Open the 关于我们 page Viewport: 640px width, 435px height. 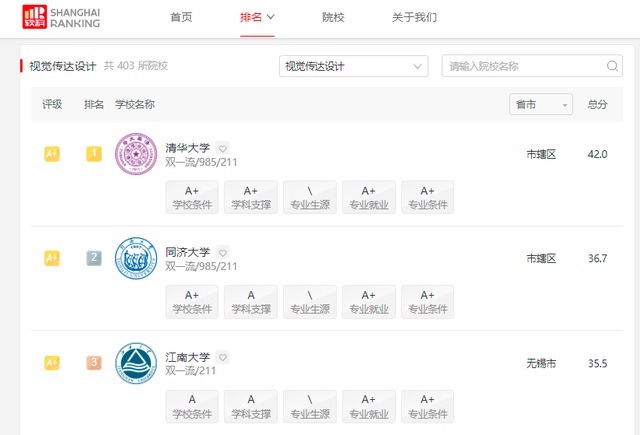(x=414, y=17)
